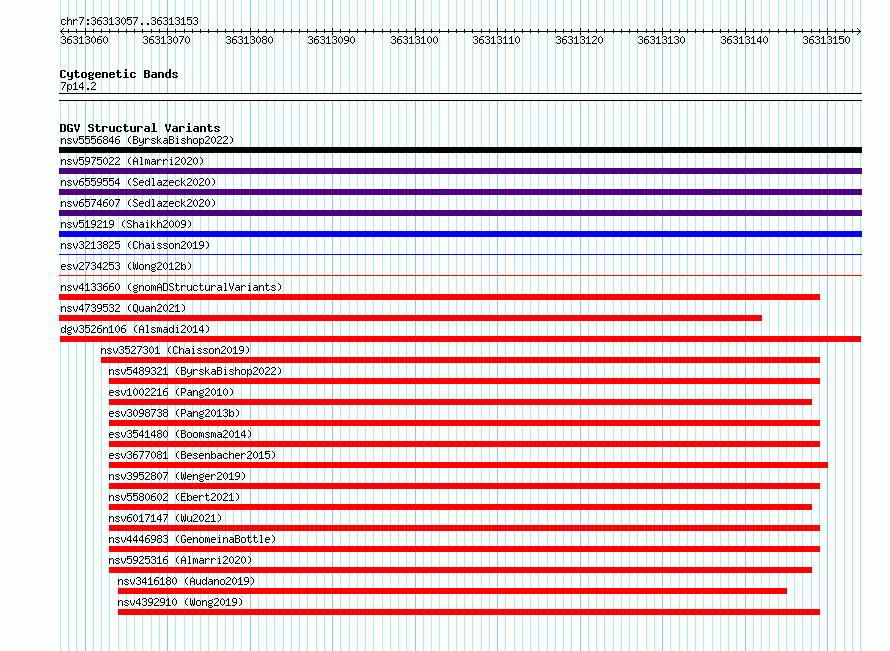
Task: Click the esv3541480 (Boomsma2014) label
Action: [x=180, y=434]
